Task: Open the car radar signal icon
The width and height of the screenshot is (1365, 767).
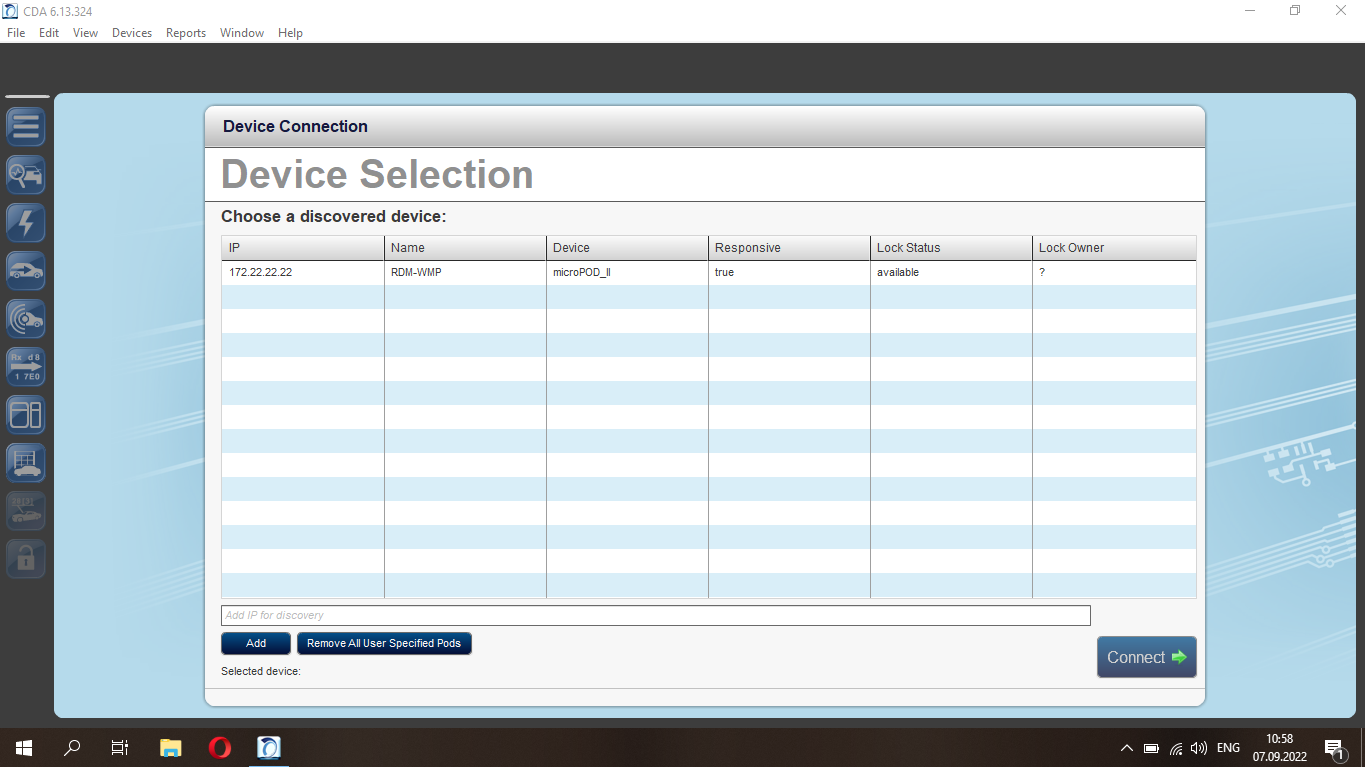Action: tap(26, 319)
